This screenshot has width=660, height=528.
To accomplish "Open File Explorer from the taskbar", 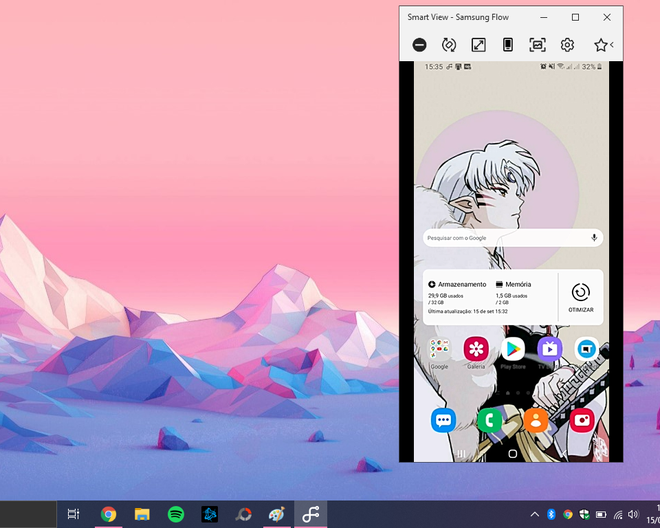I will pos(142,514).
